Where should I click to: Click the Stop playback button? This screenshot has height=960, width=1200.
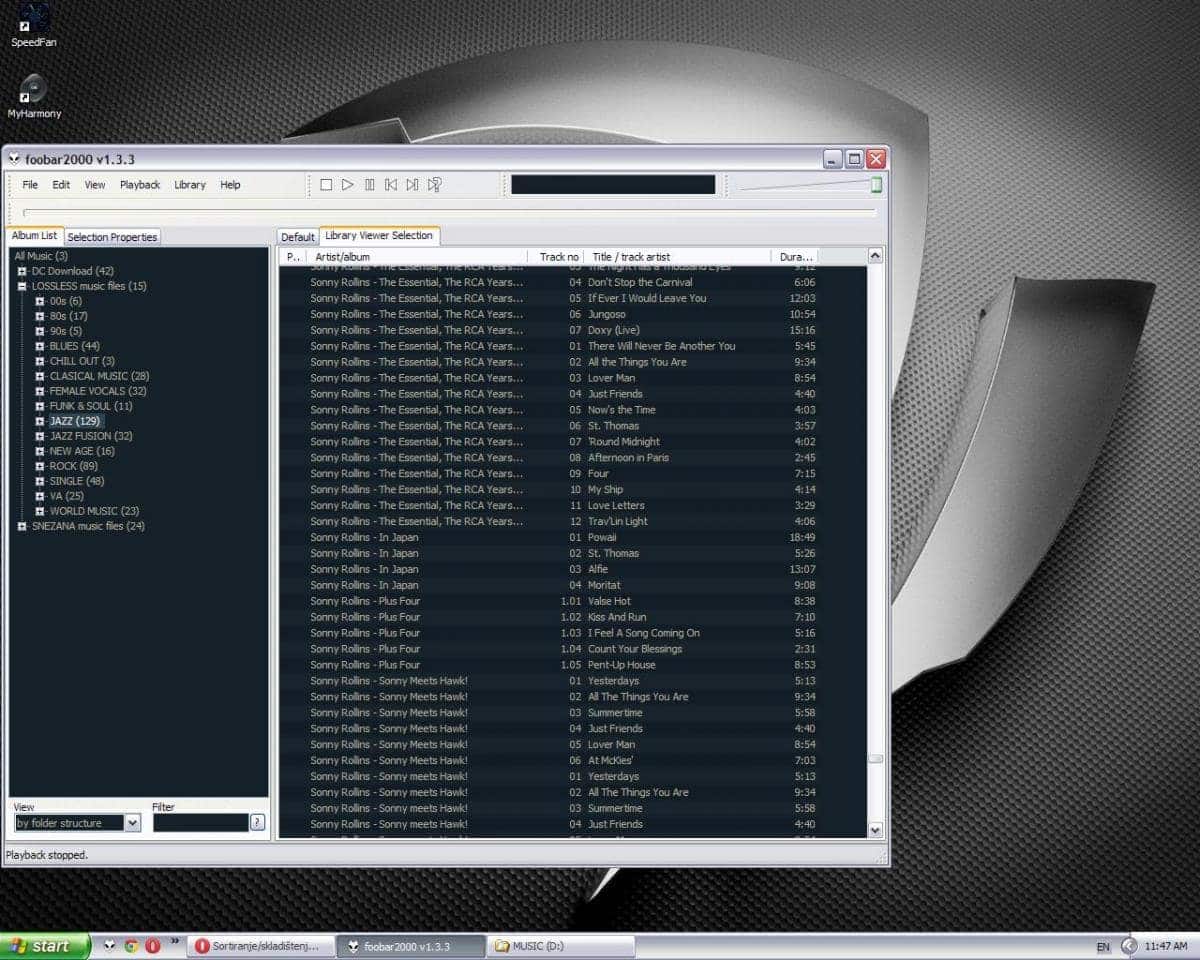point(326,185)
